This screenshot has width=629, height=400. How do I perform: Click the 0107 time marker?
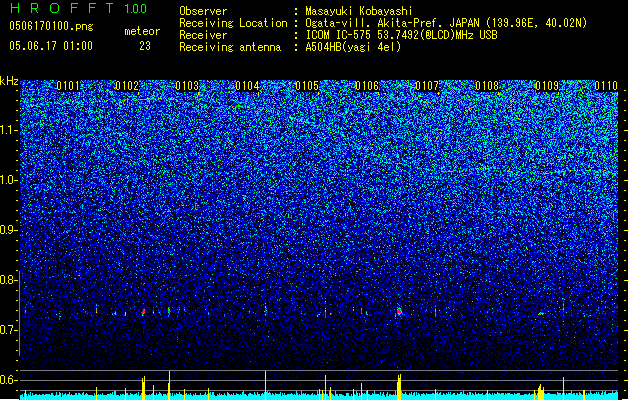[427, 86]
